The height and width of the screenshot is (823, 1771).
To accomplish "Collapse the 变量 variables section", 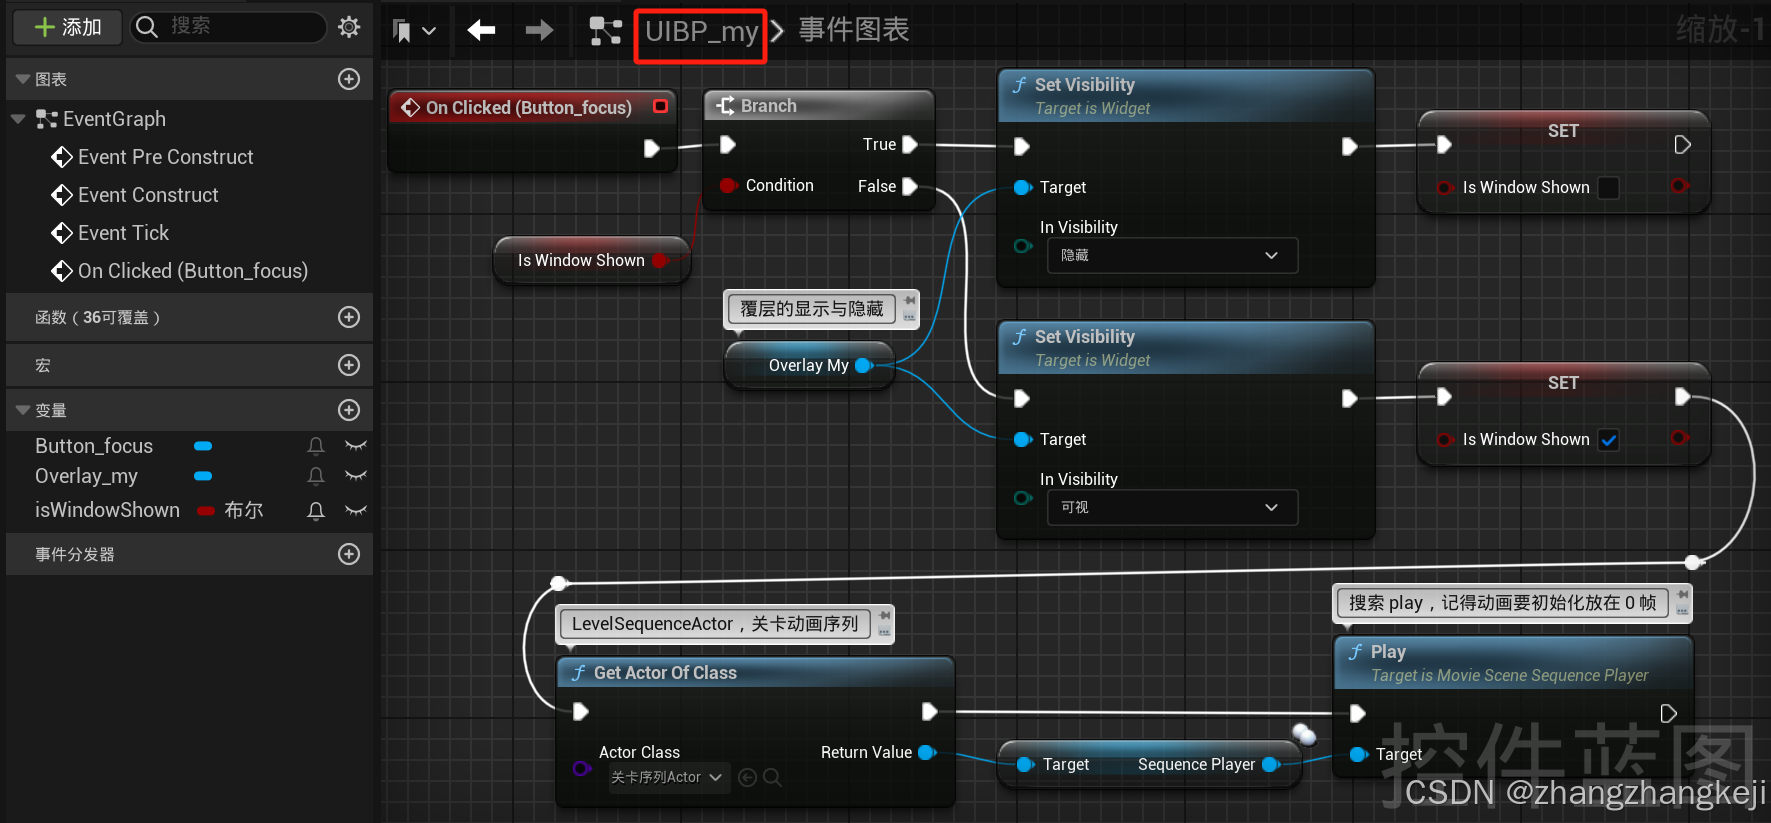I will 23,410.
